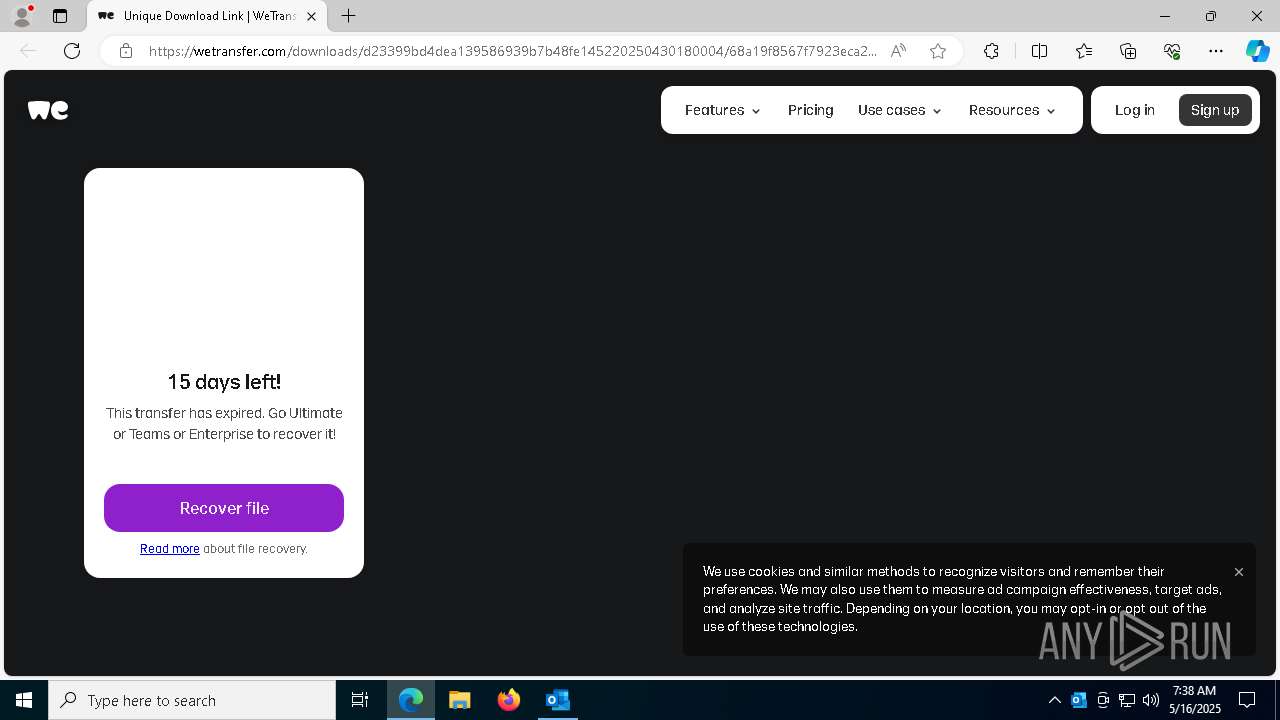Open notifications action center
This screenshot has width=1280, height=720.
(x=1247, y=700)
